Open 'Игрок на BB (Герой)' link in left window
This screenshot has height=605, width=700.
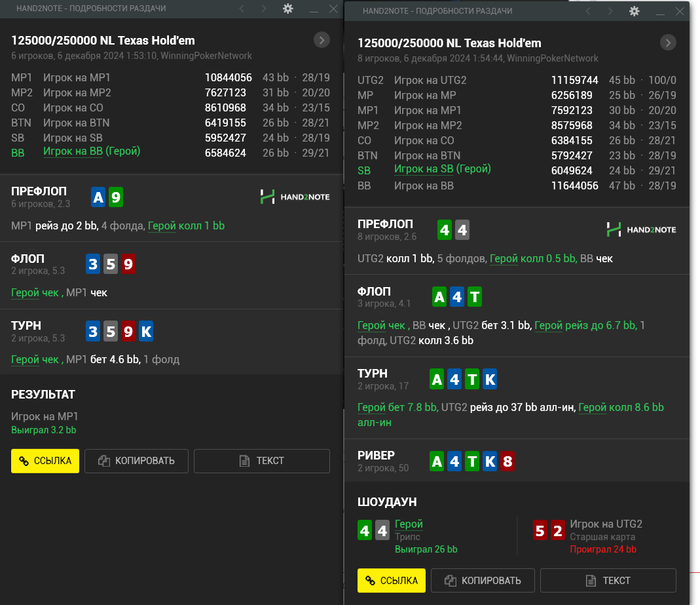(92, 152)
